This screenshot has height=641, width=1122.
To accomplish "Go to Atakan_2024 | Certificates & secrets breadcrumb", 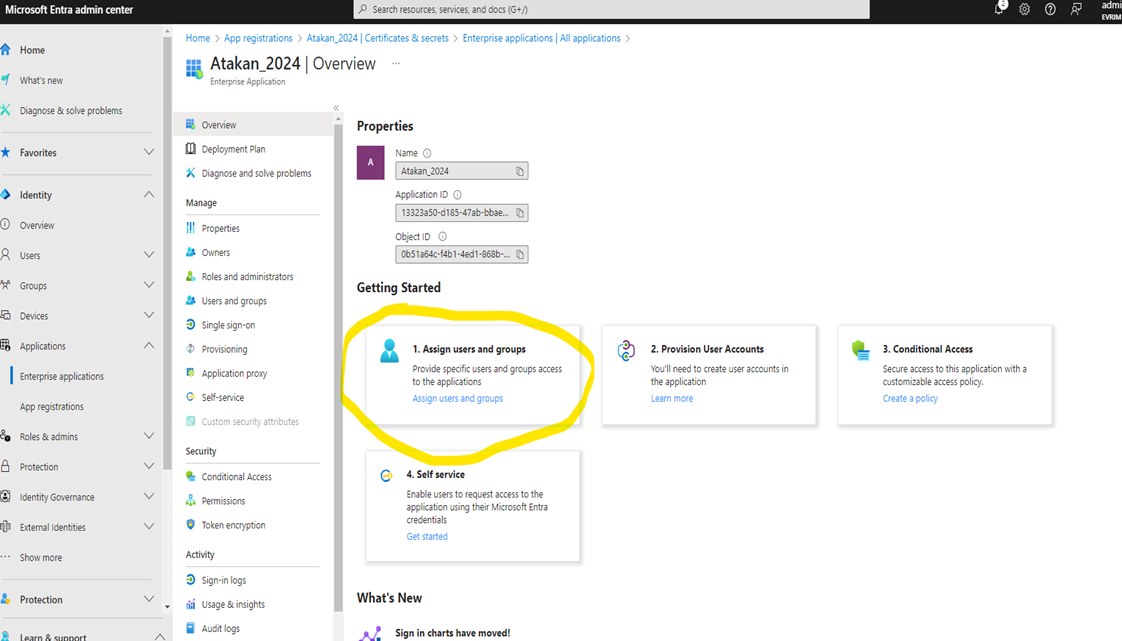I will coord(378,38).
